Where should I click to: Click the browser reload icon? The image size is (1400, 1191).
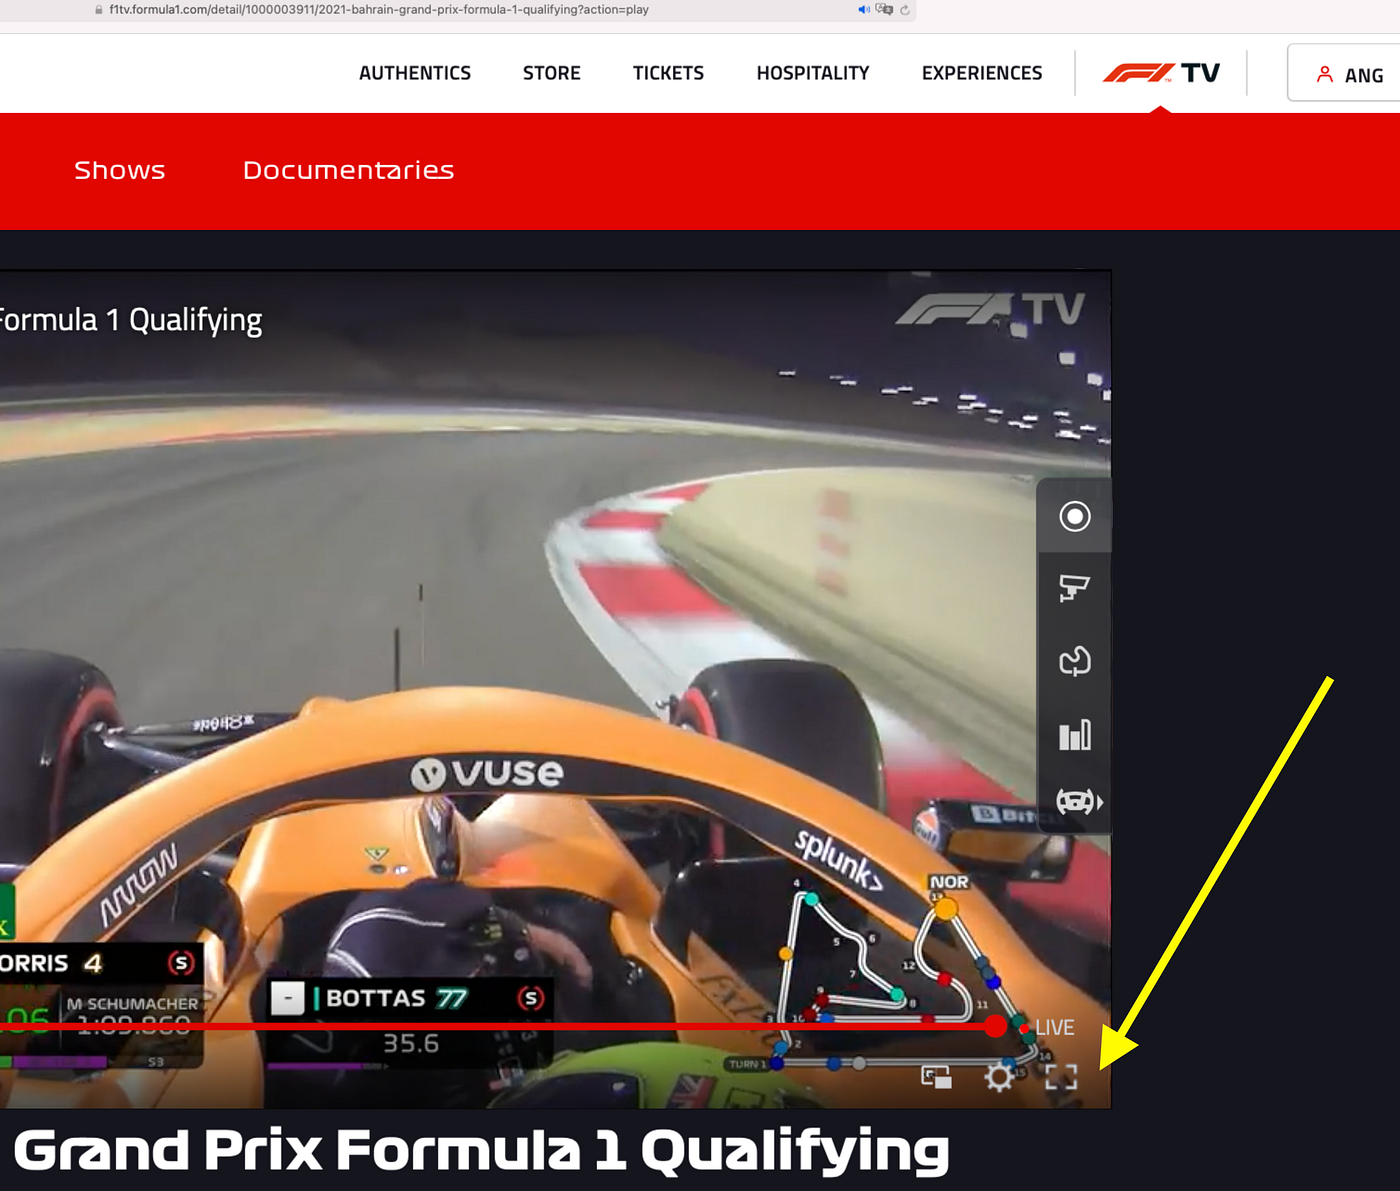pos(906,10)
